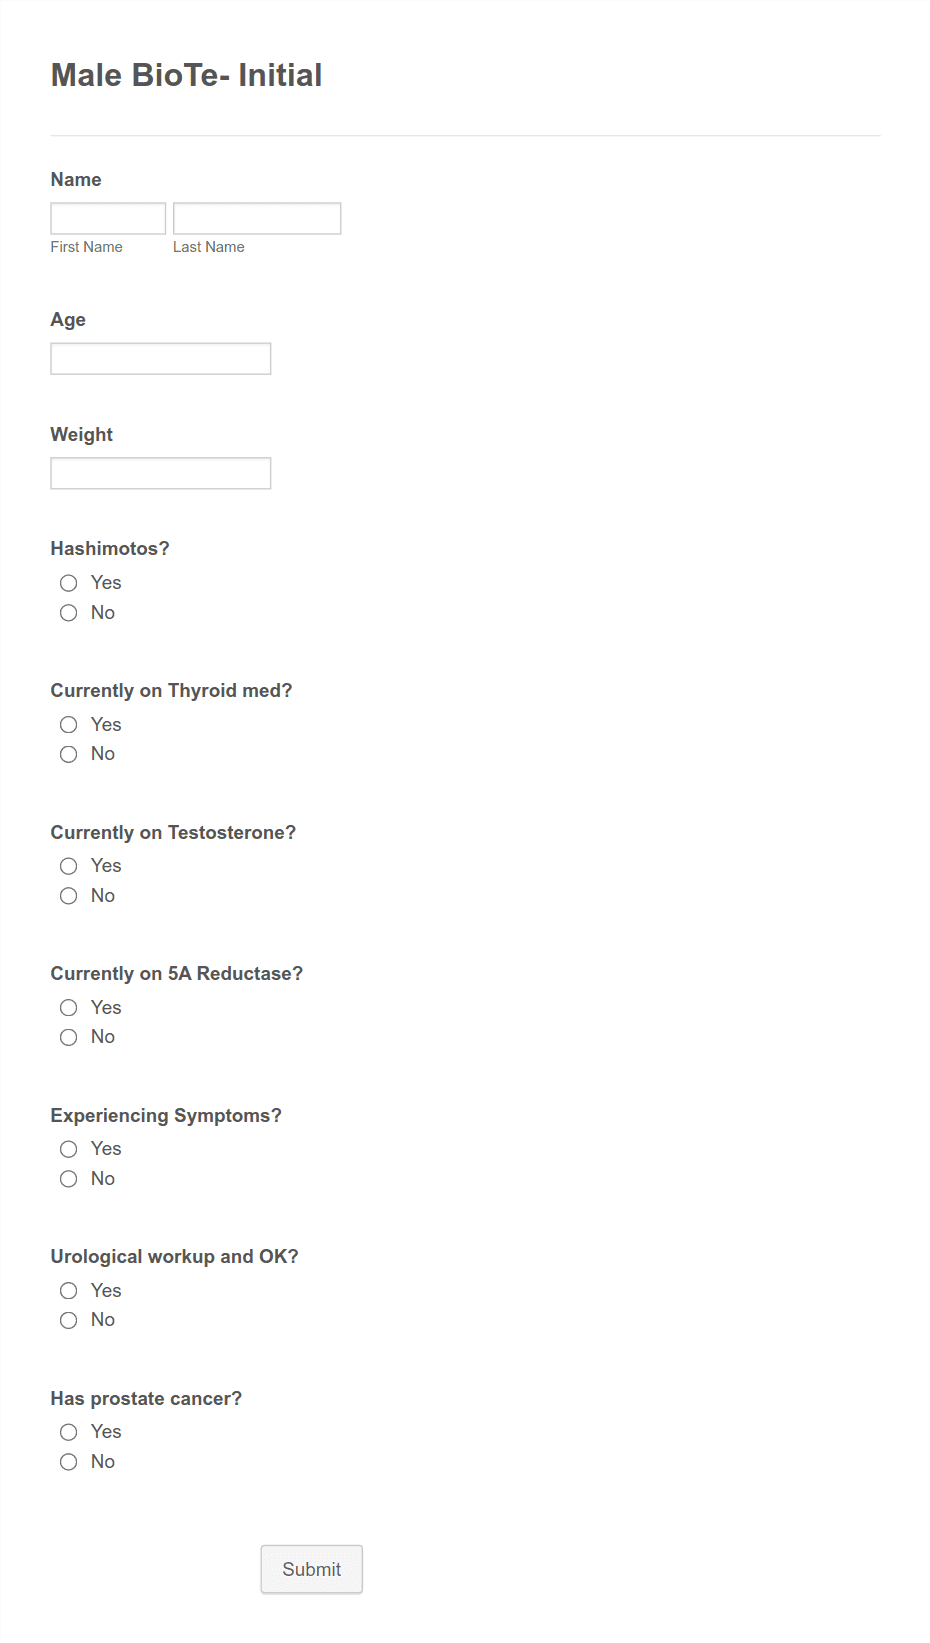Click the Age input field
The height and width of the screenshot is (1643, 930).
point(160,357)
